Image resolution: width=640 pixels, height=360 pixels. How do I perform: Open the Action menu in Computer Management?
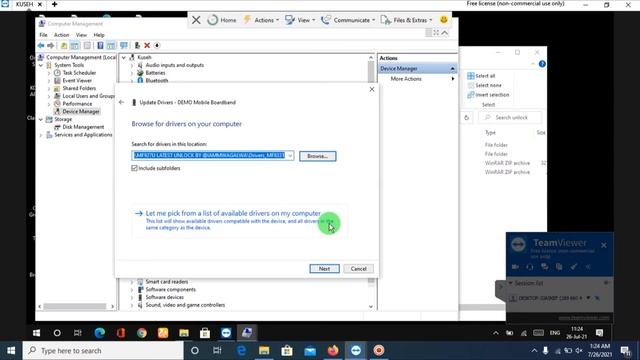click(62, 35)
